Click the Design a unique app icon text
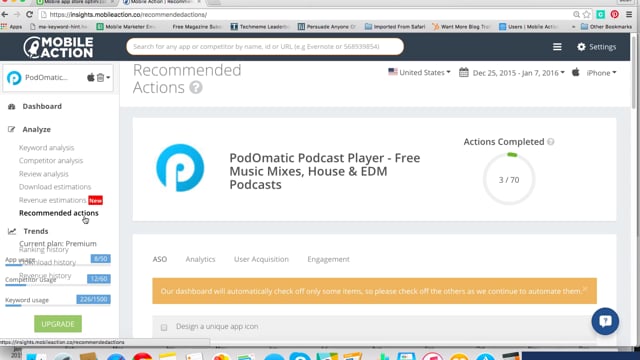 point(217,327)
